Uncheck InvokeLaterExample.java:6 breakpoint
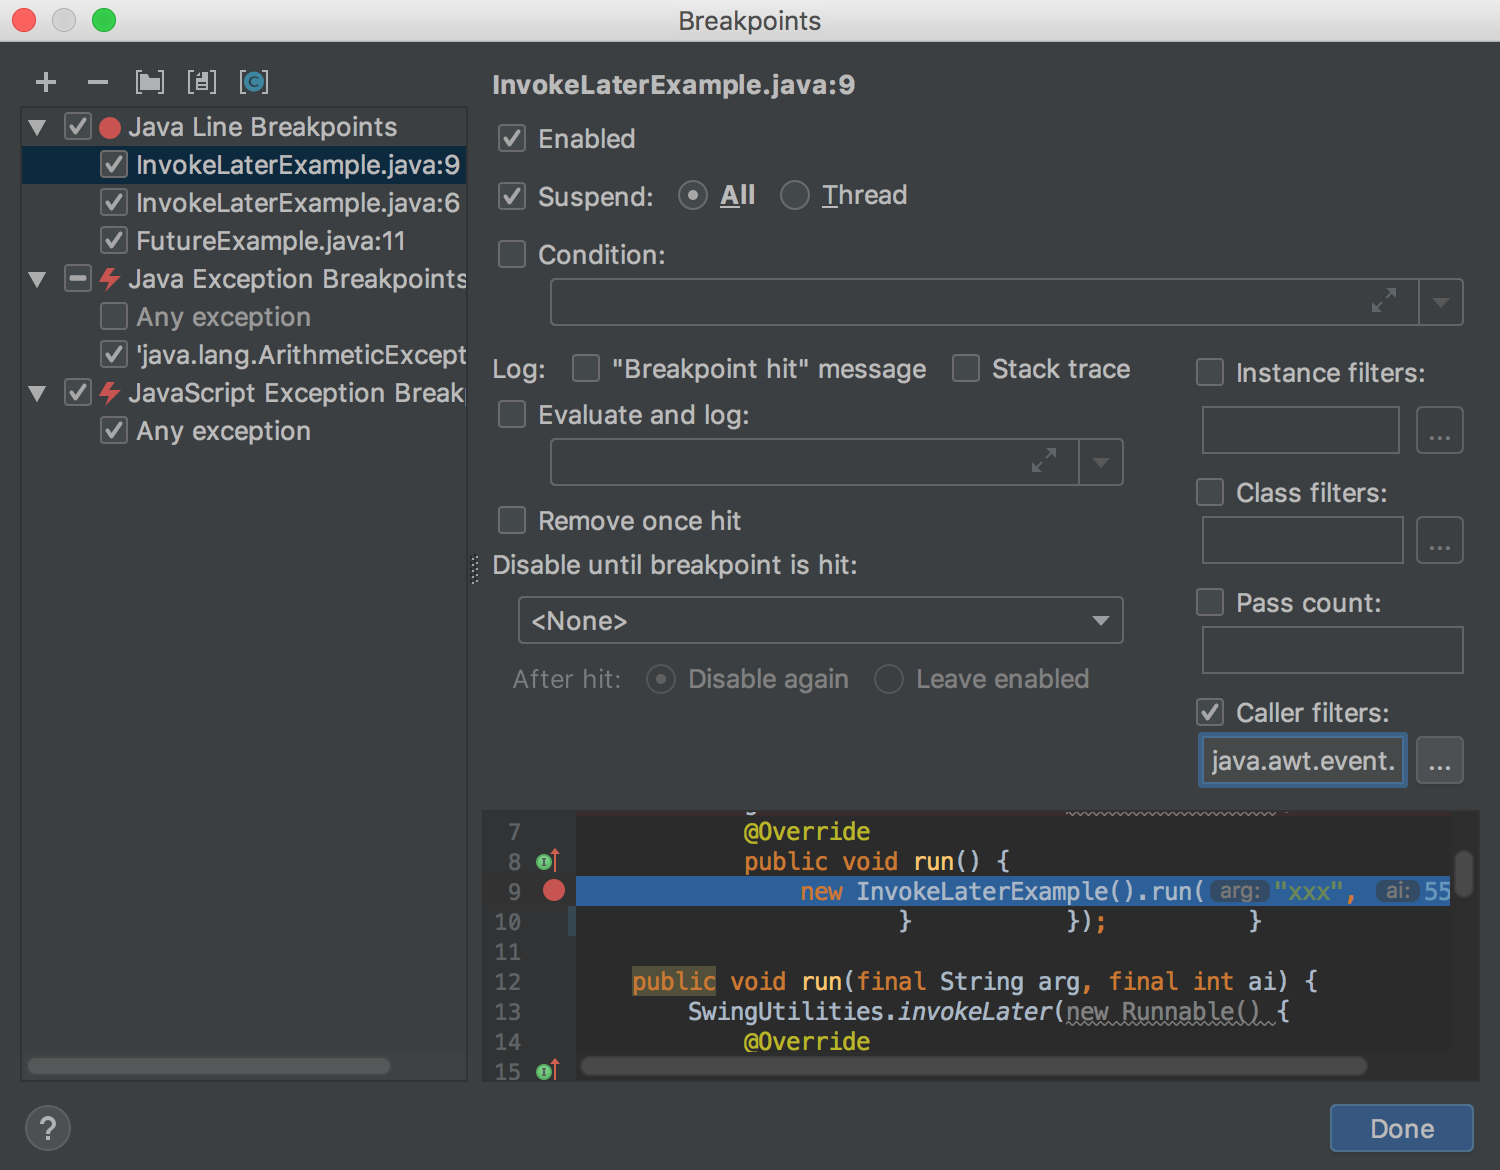The height and width of the screenshot is (1170, 1500). pyautogui.click(x=114, y=202)
